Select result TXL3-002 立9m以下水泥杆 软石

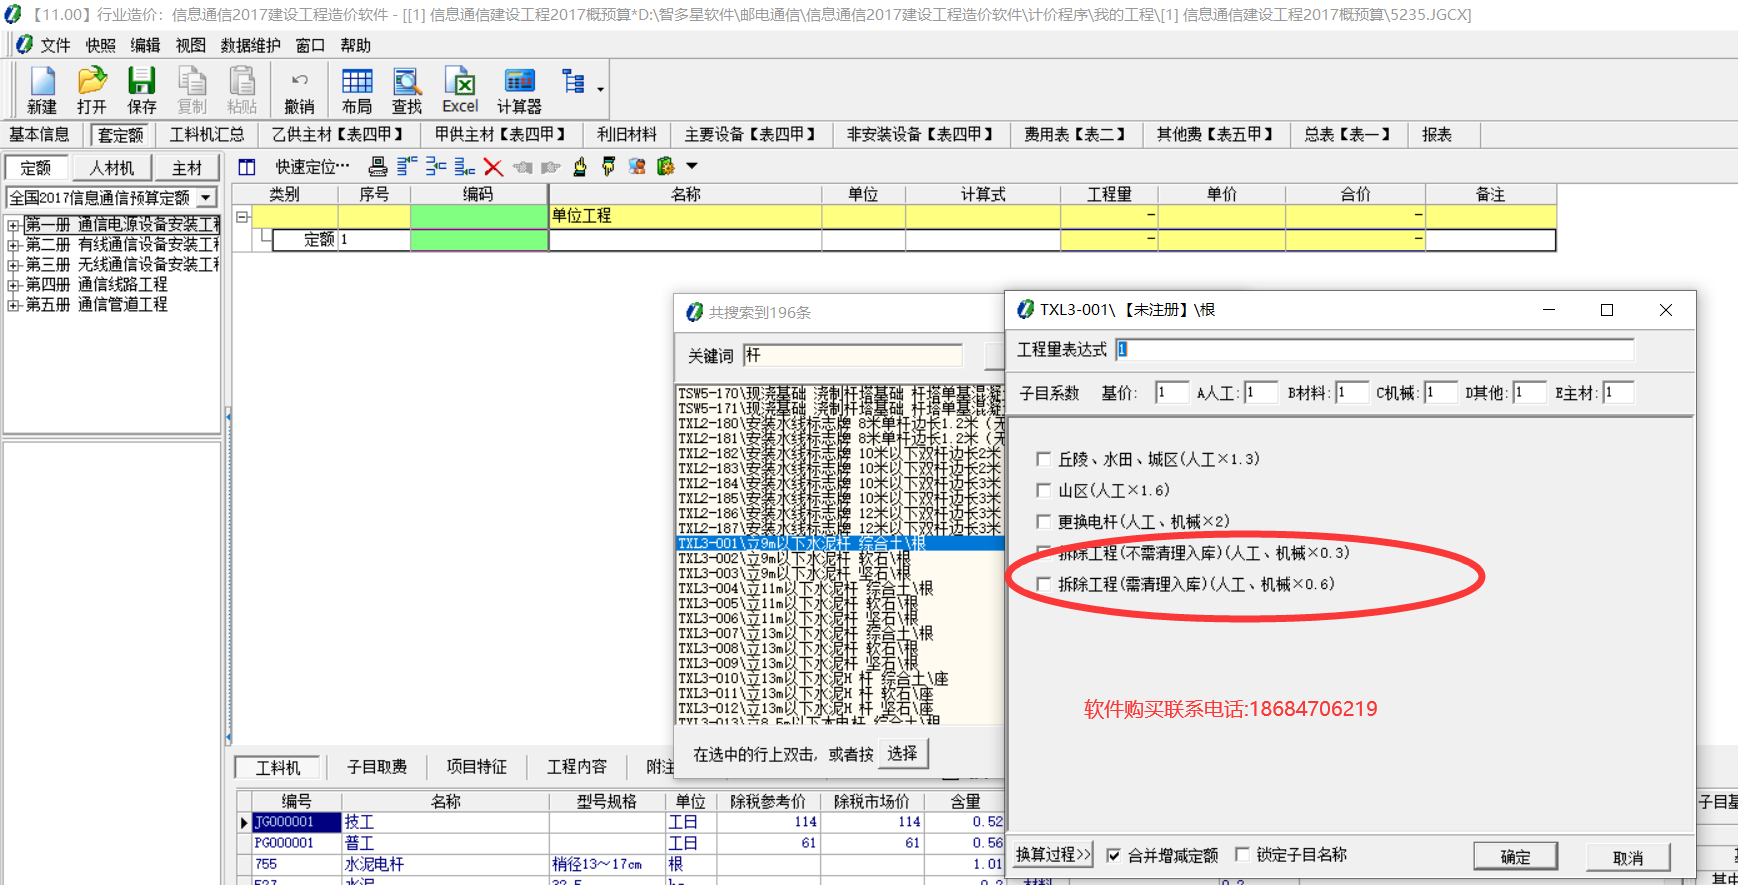click(840, 559)
